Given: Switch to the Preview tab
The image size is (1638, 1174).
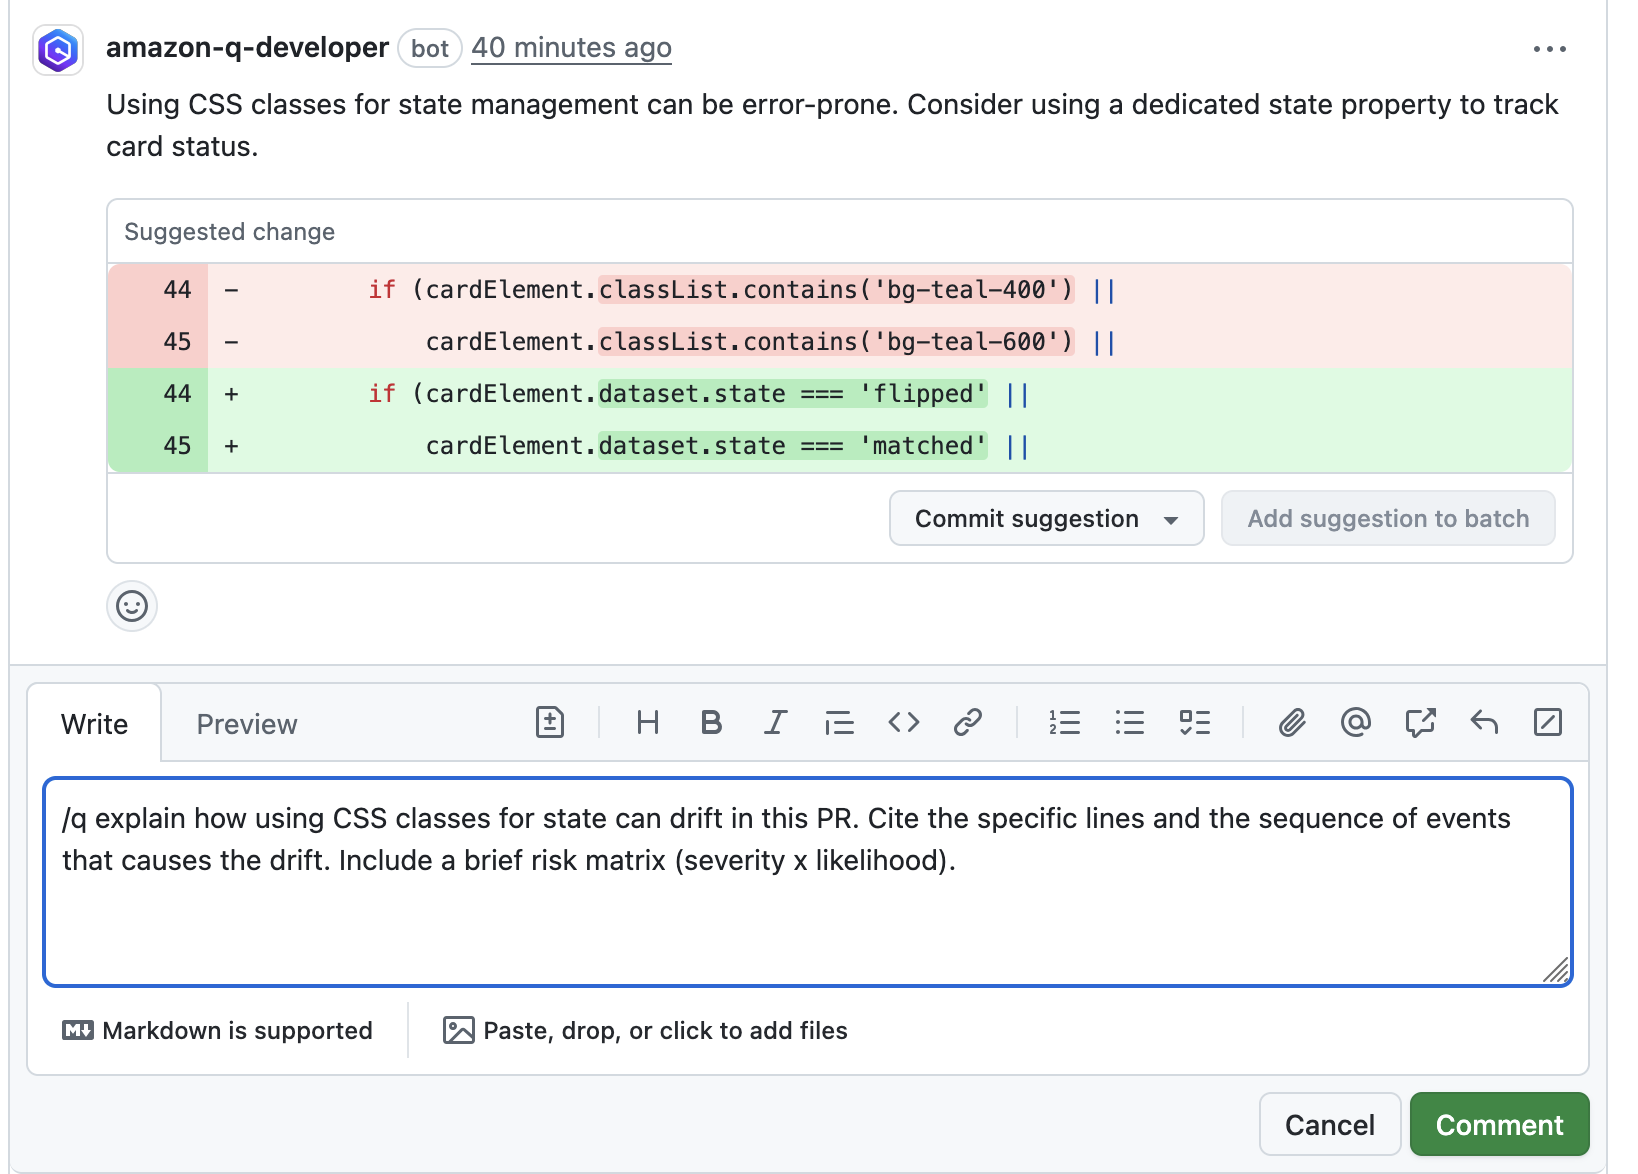Looking at the screenshot, I should (246, 723).
